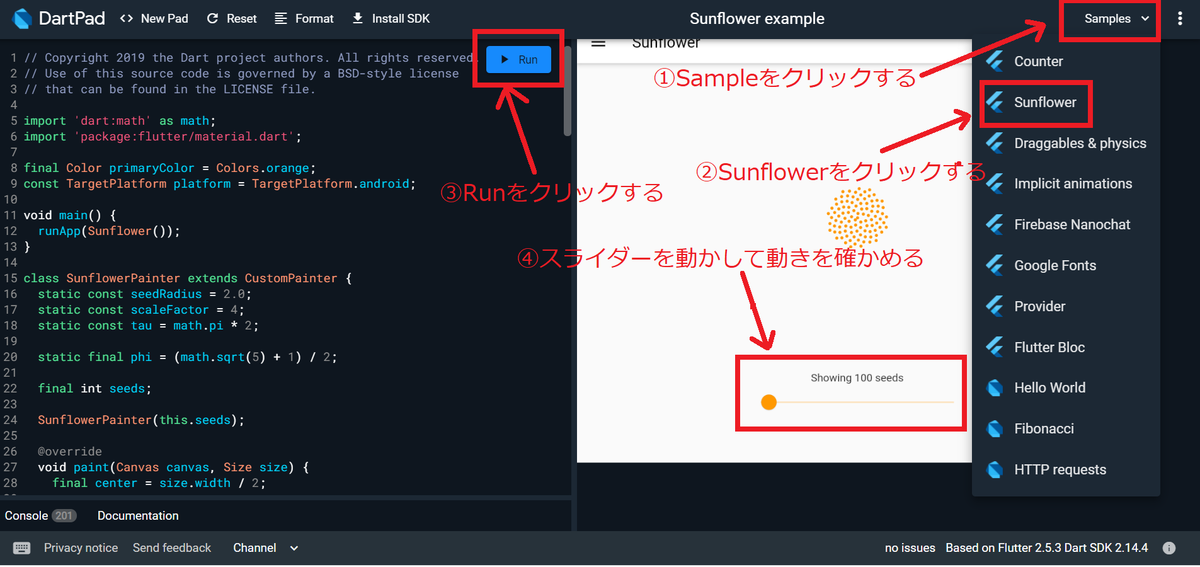Click the Sunflower example pad title
The image size is (1200, 567).
757,19
